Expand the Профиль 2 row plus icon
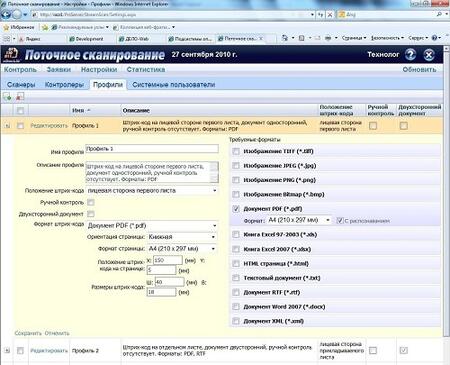Viewport: 450px width, 365px height. click(7, 351)
